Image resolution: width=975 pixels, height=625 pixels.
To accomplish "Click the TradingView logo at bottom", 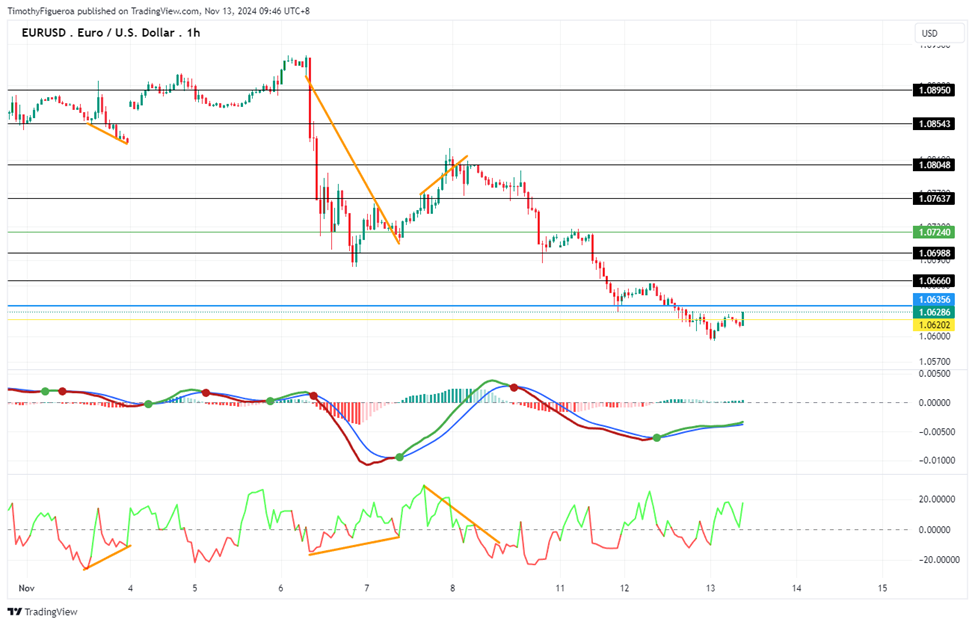I will 42,612.
